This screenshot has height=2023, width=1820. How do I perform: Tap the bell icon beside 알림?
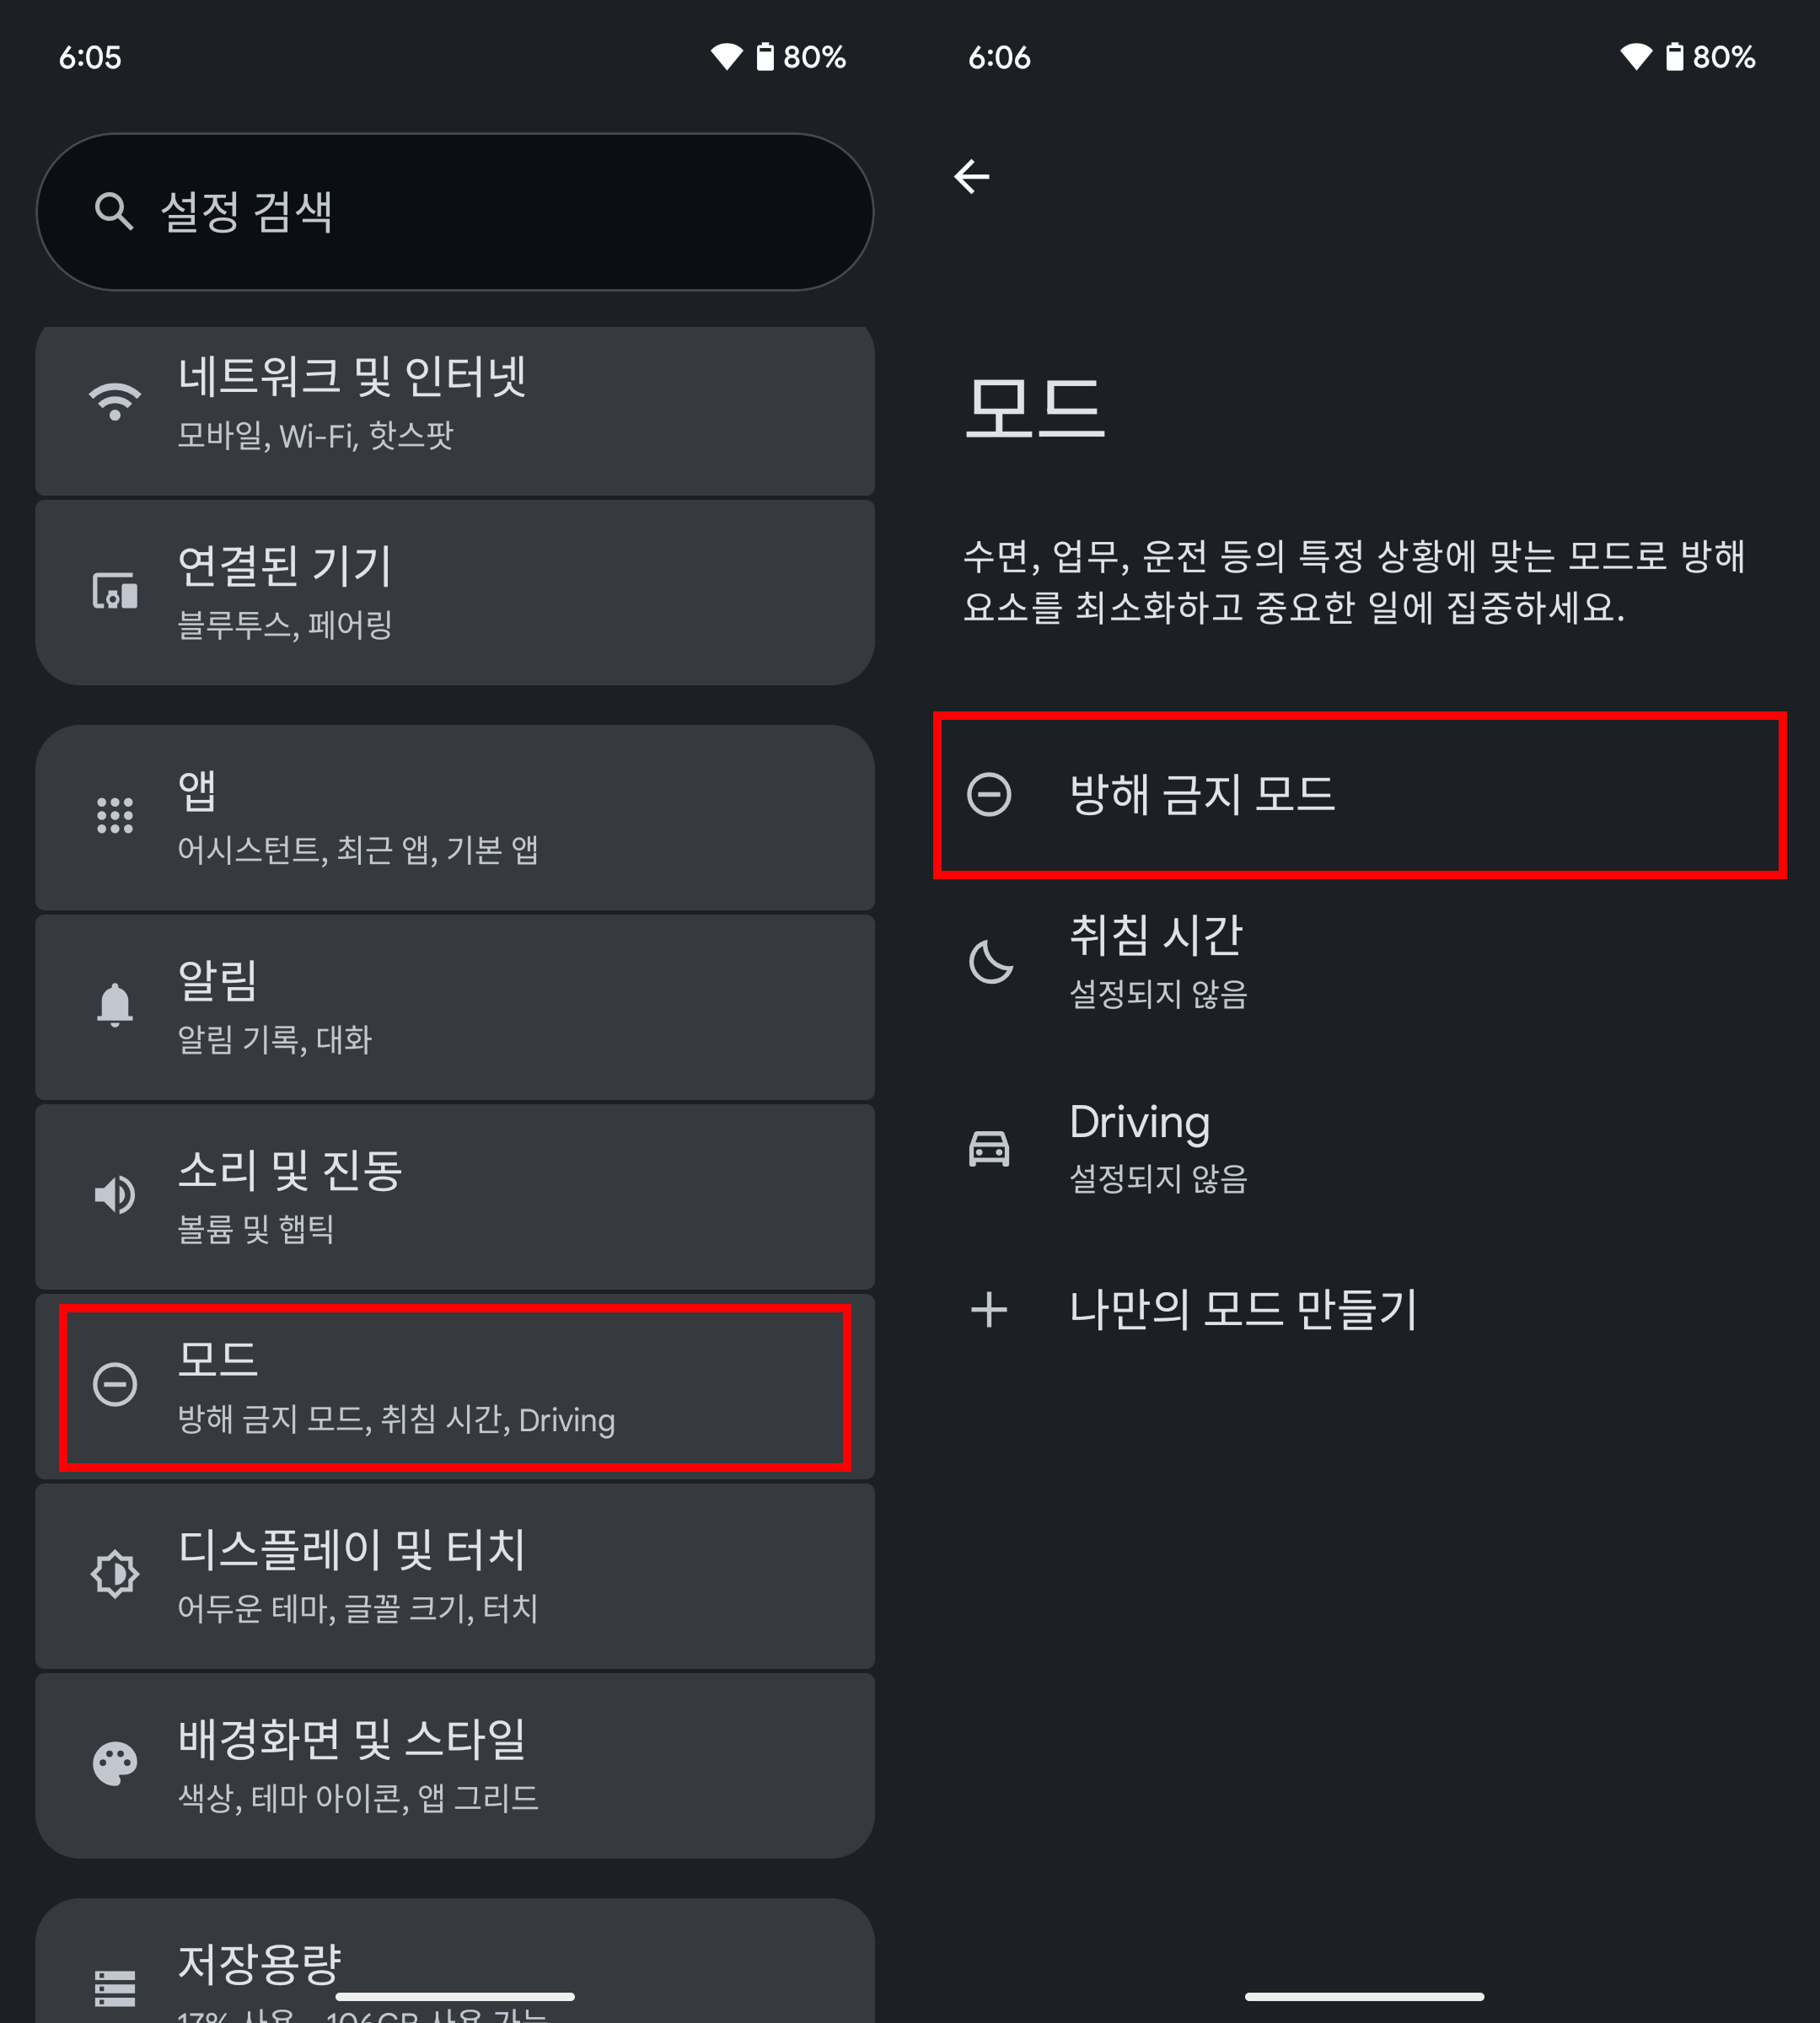115,1004
